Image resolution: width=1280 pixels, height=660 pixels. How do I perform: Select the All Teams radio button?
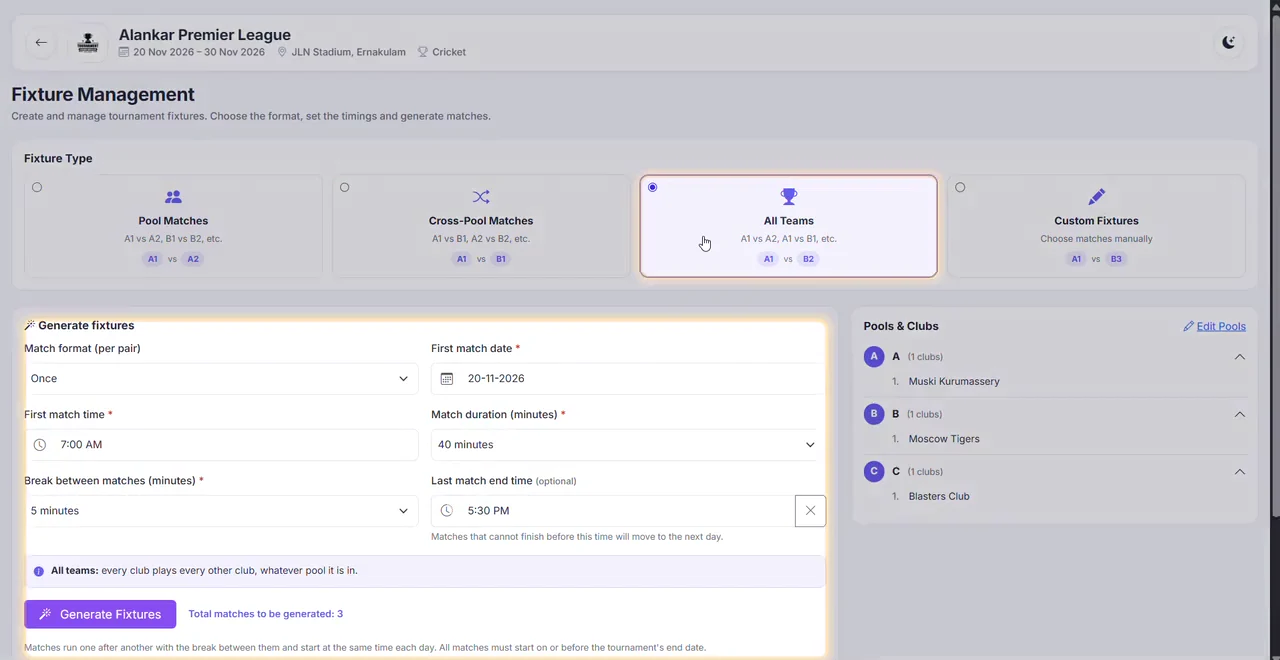coord(653,187)
